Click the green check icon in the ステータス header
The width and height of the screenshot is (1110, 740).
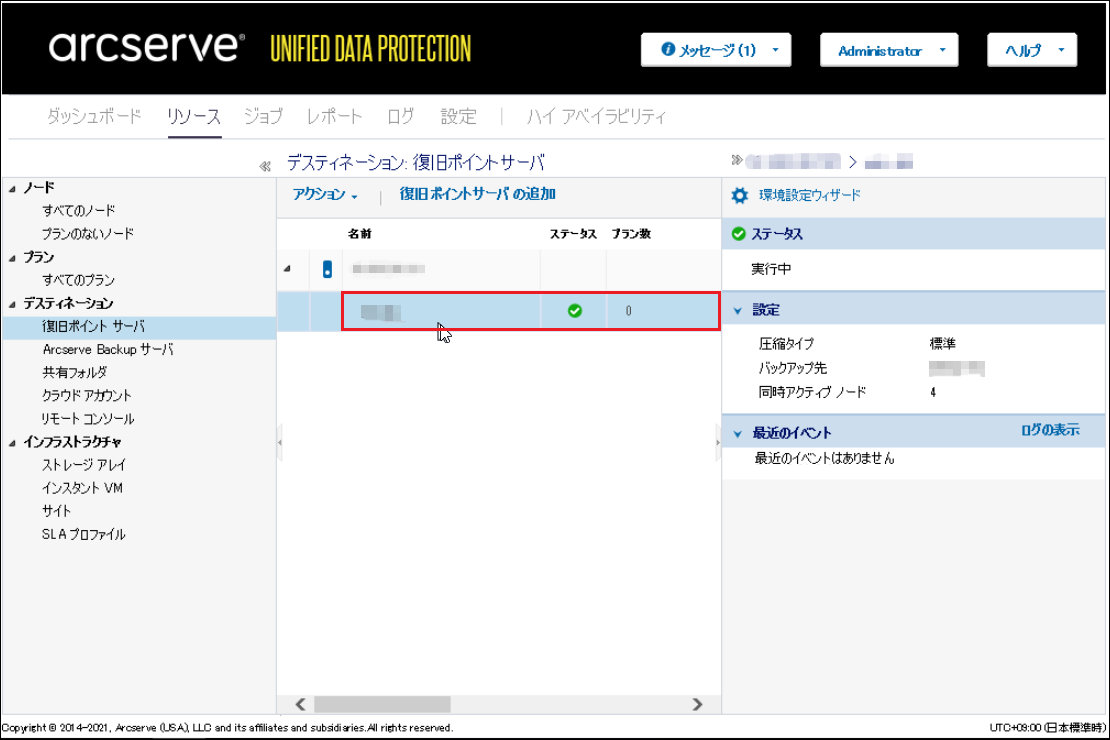tap(739, 234)
